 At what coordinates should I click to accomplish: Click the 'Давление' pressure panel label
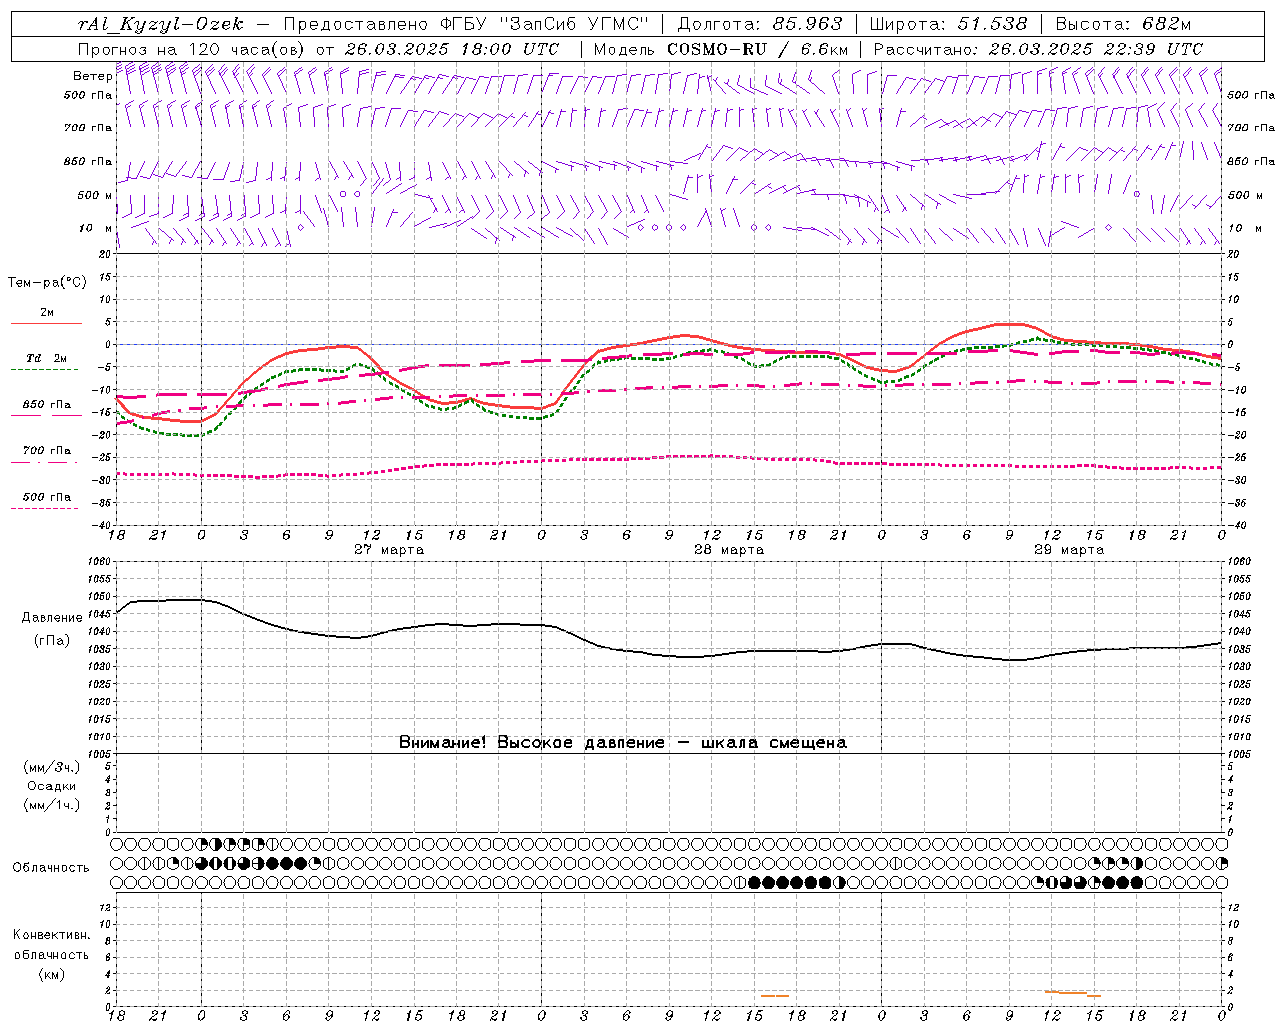click(52, 618)
